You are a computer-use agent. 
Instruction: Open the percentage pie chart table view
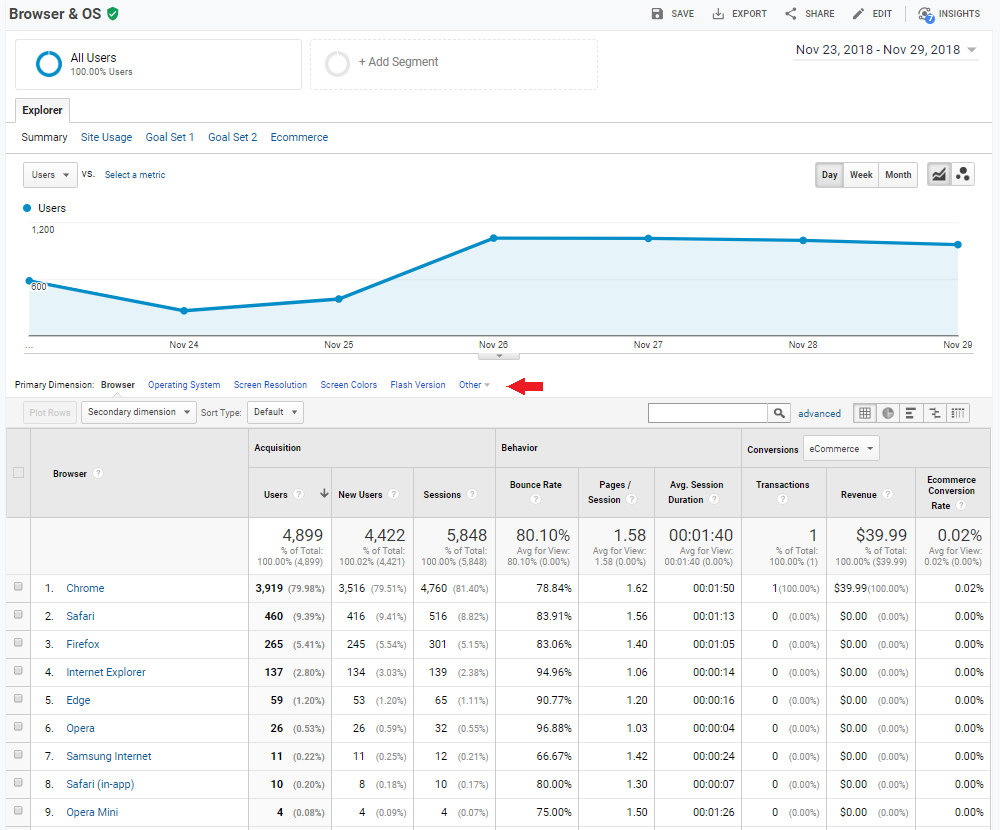point(889,413)
